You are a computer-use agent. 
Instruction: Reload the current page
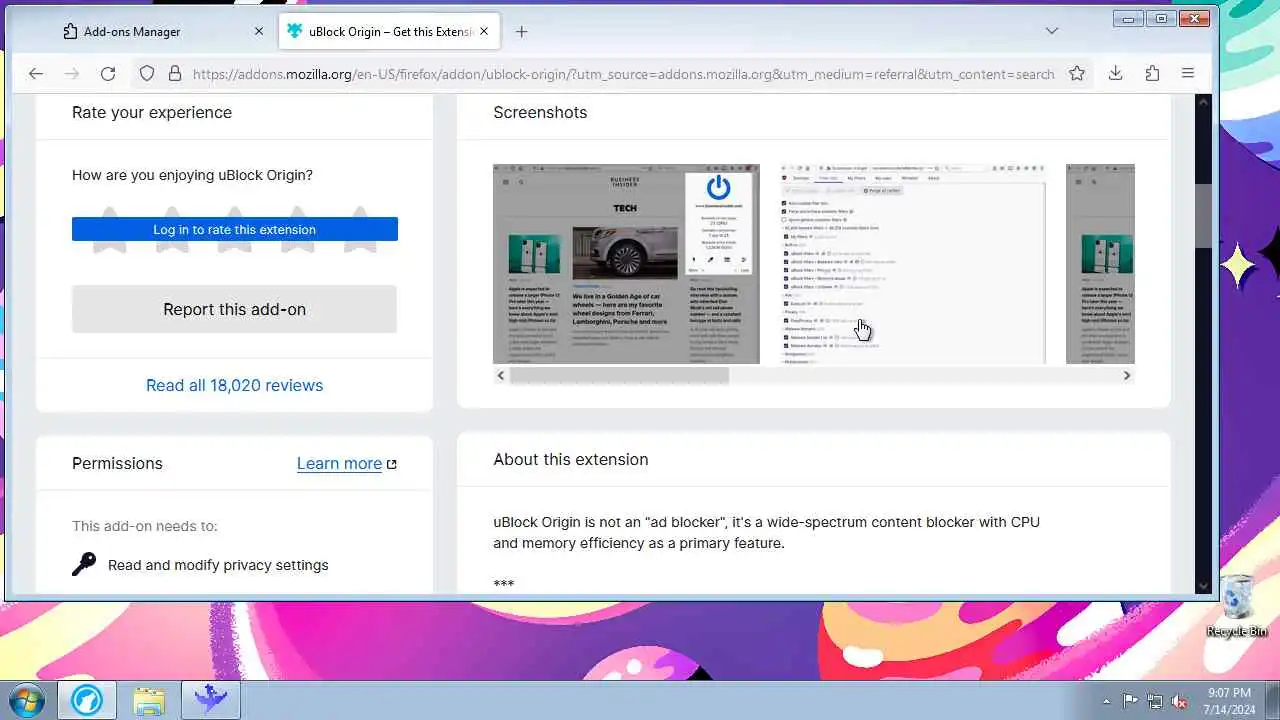pyautogui.click(x=108, y=73)
